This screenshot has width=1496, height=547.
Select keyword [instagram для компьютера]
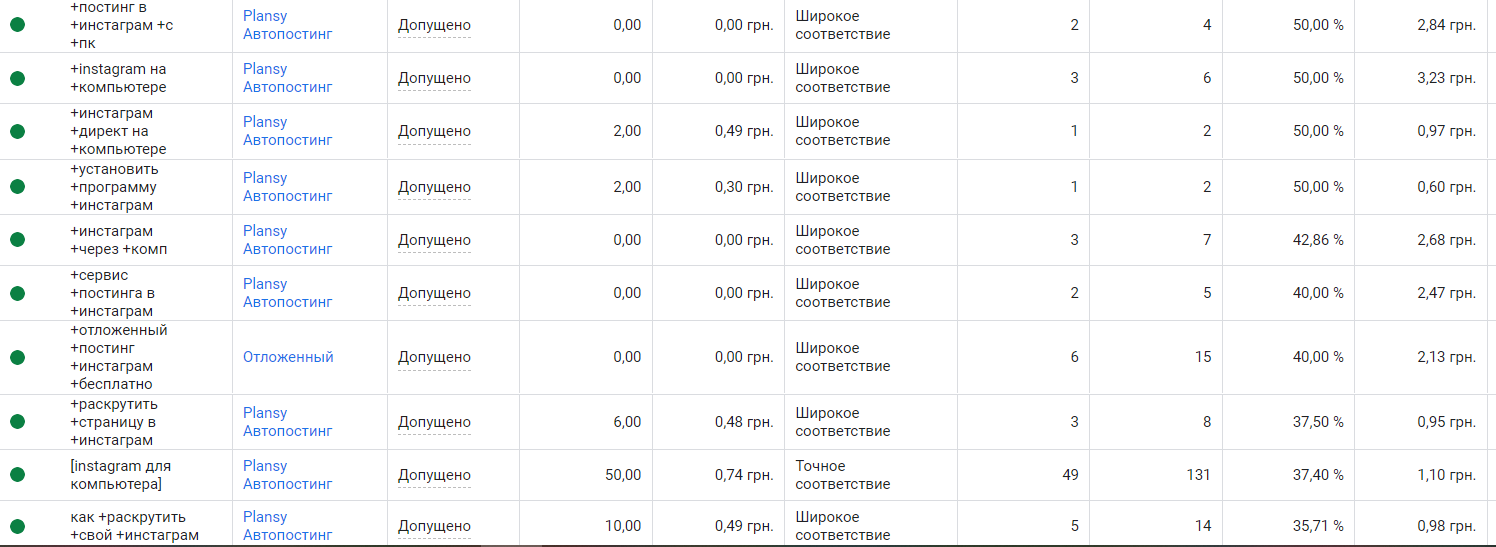pos(121,475)
